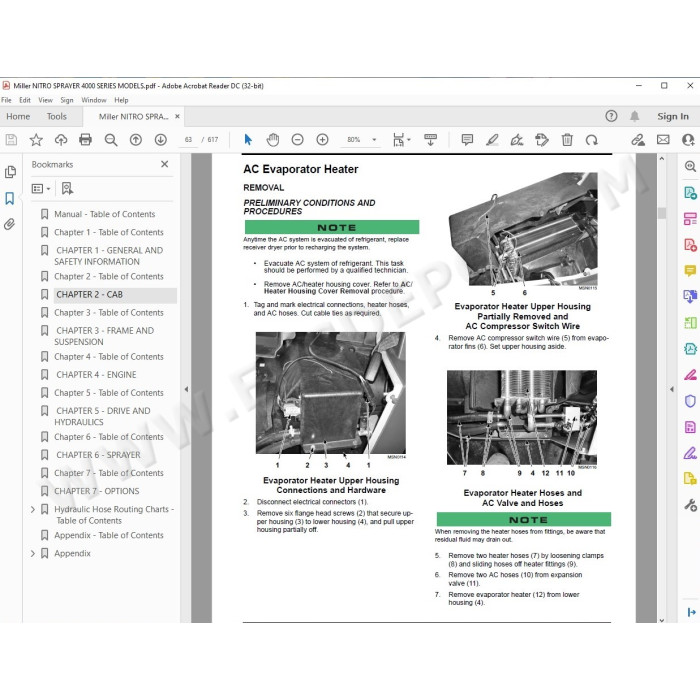700x700 pixels.
Task: Click document scrollbar down arrow
Action: point(662,620)
